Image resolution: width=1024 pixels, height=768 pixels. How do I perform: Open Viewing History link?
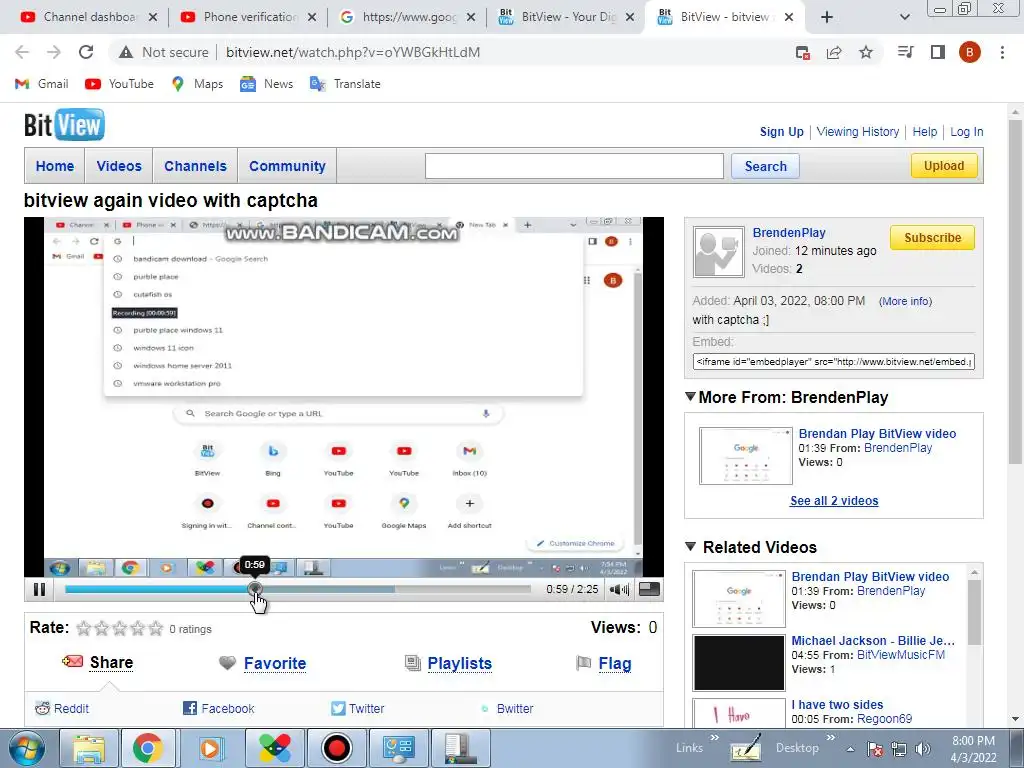pos(857,131)
